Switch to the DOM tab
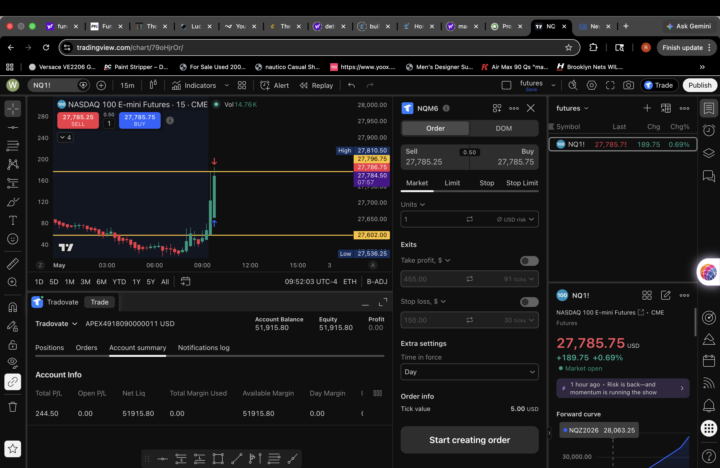 pyautogui.click(x=504, y=129)
